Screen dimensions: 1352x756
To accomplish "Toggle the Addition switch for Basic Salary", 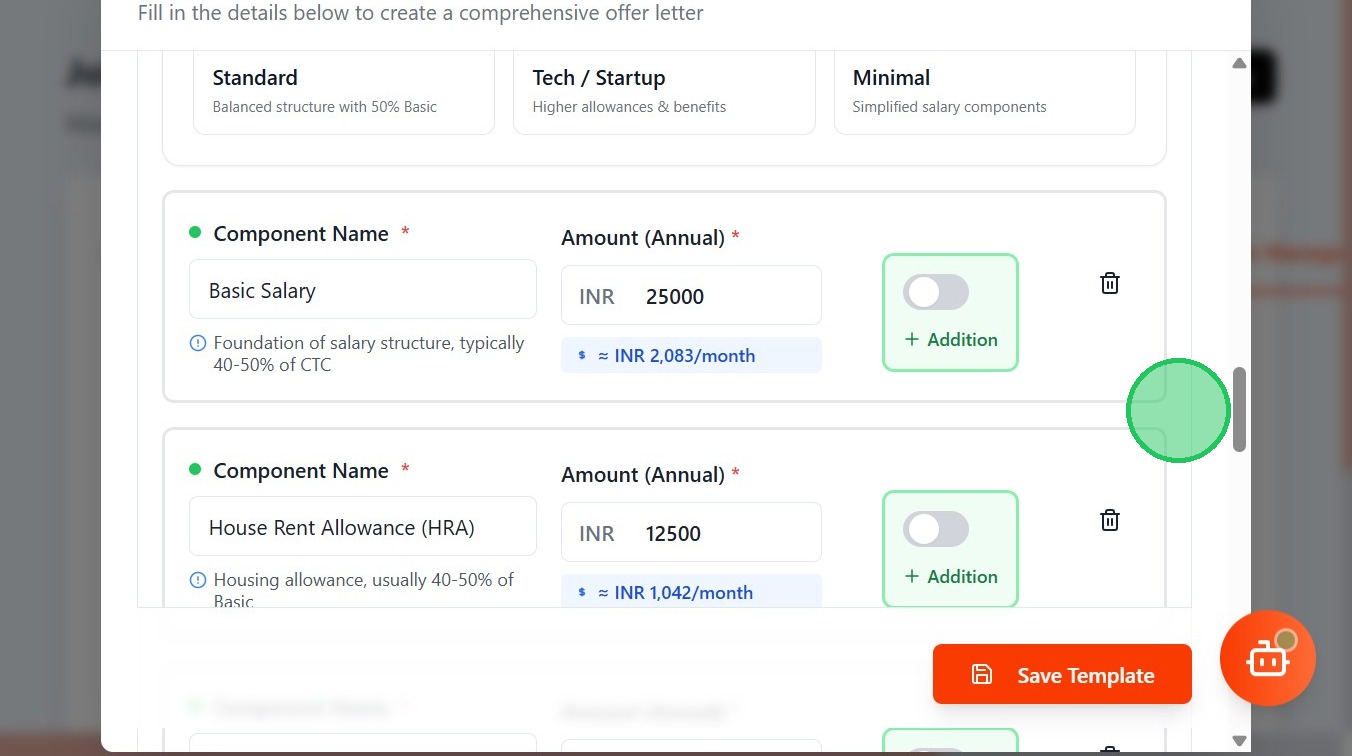I will (936, 293).
